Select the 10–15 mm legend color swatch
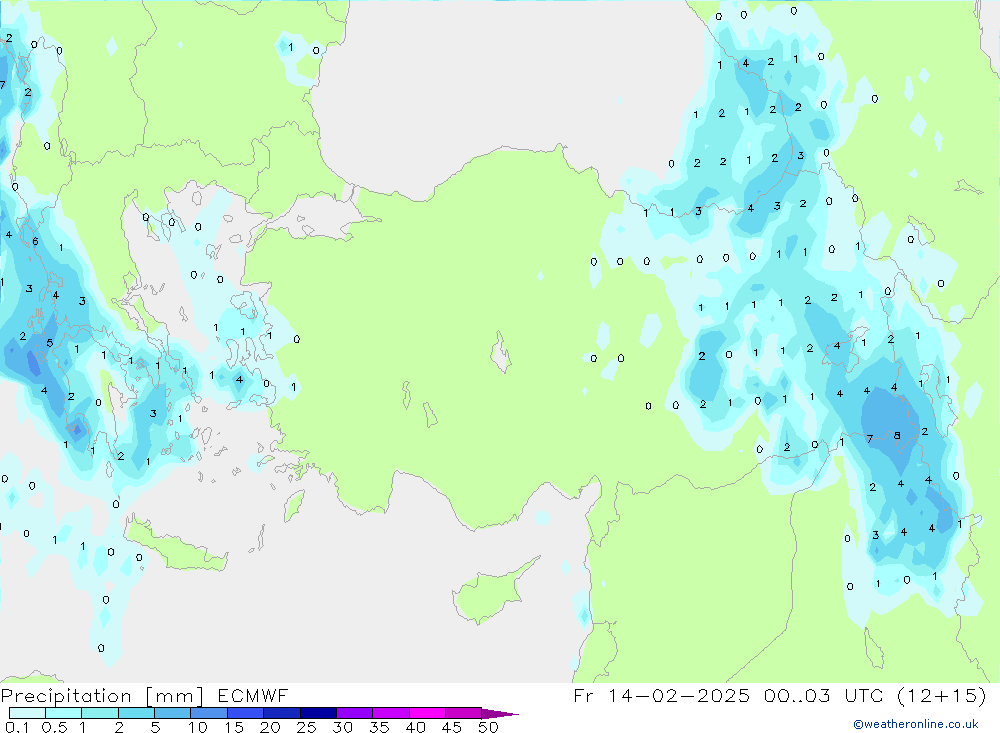Image resolution: width=1000 pixels, height=733 pixels. pos(209,713)
